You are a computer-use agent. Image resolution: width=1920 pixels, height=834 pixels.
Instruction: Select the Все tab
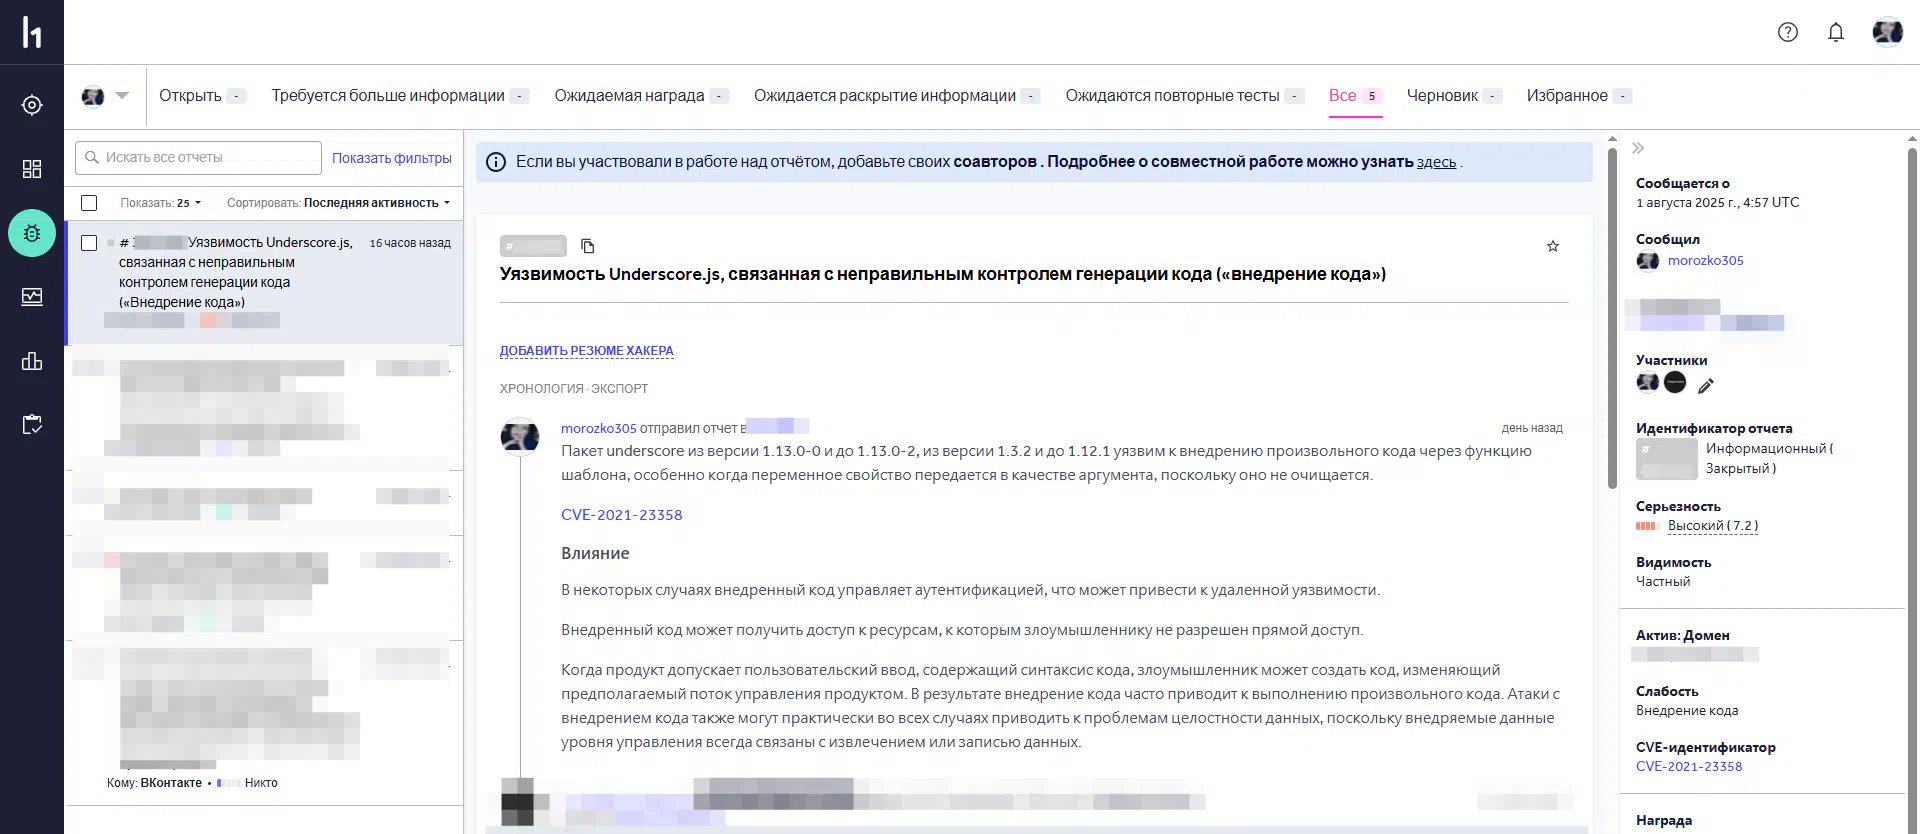pos(1355,96)
